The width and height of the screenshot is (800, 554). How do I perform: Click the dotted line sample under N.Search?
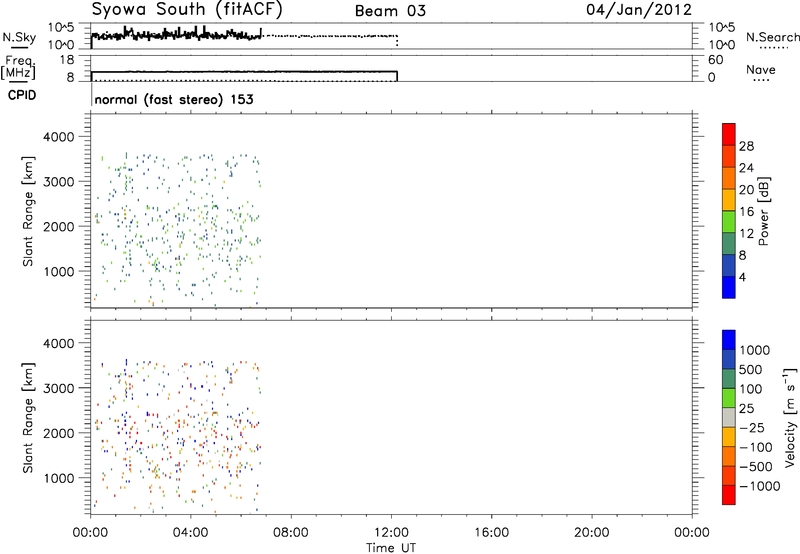tap(773, 48)
